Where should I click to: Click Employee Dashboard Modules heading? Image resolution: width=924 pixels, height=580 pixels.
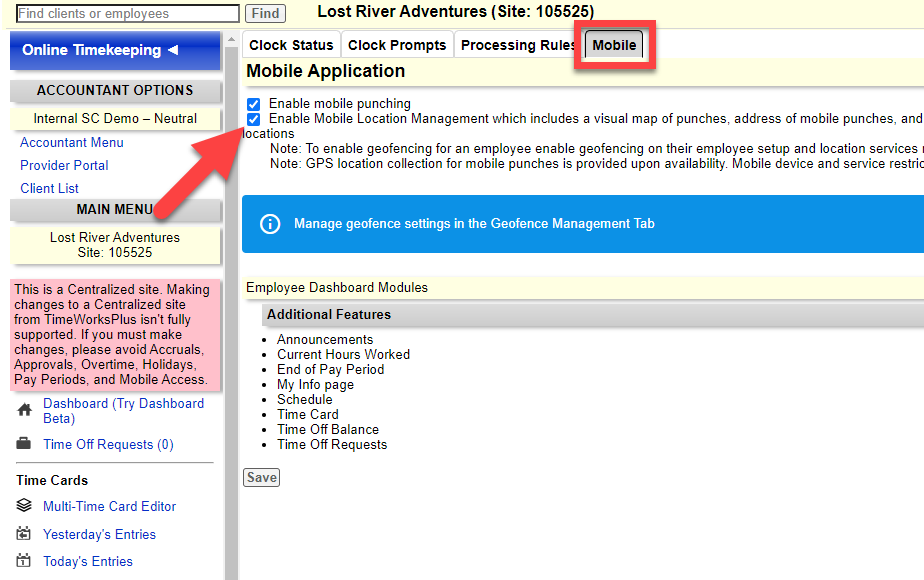point(337,288)
